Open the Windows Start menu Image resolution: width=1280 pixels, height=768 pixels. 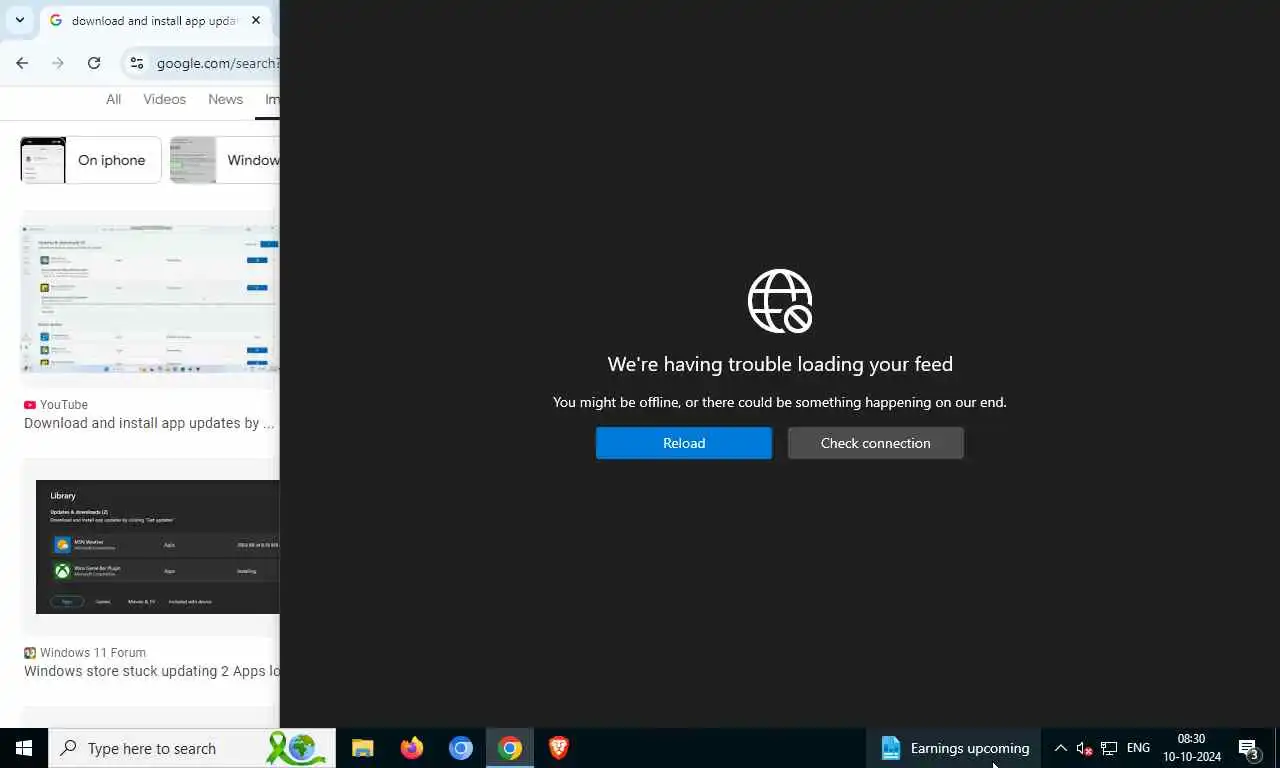point(24,748)
